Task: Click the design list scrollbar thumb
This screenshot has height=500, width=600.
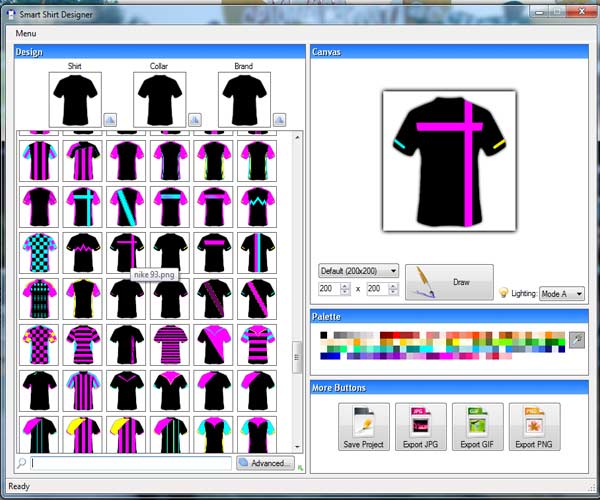Action: [x=297, y=357]
